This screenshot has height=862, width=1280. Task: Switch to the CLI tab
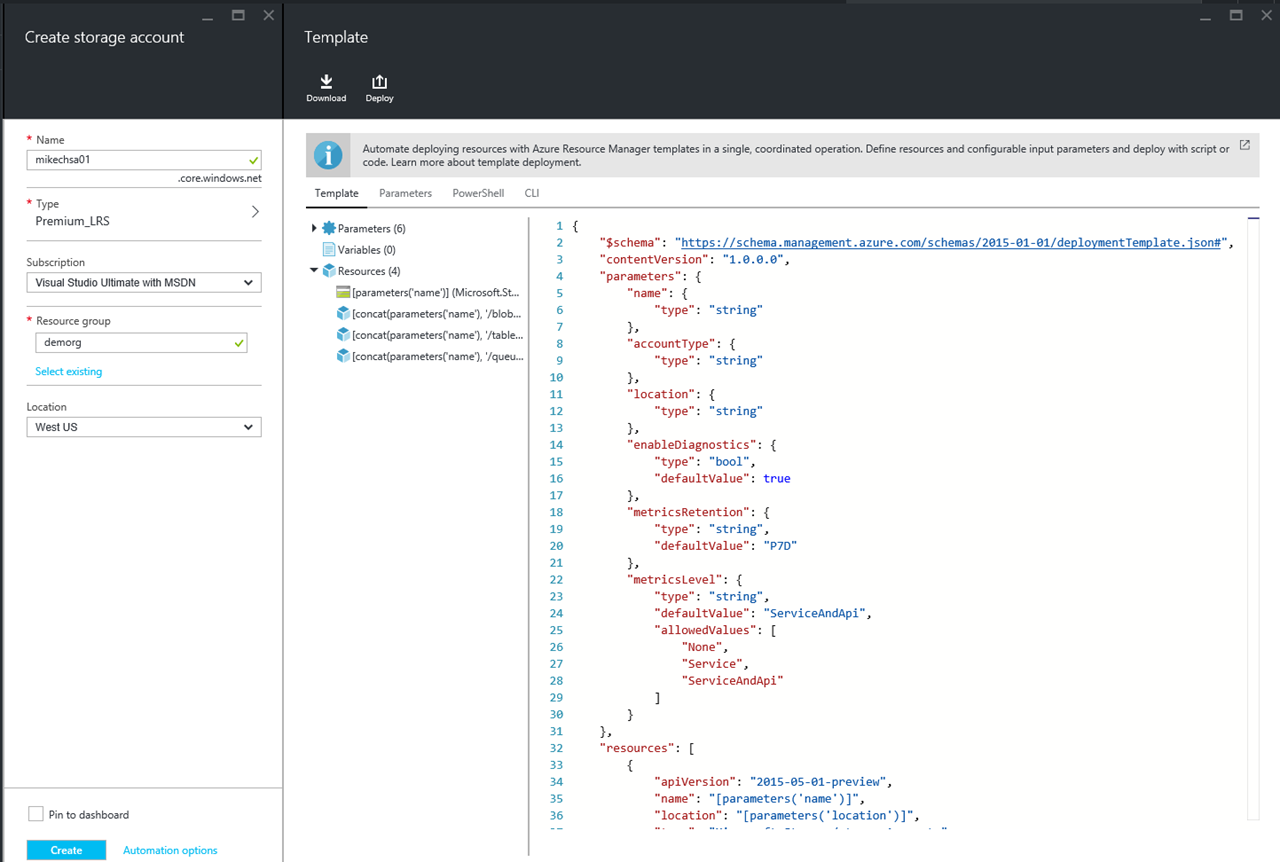[532, 193]
